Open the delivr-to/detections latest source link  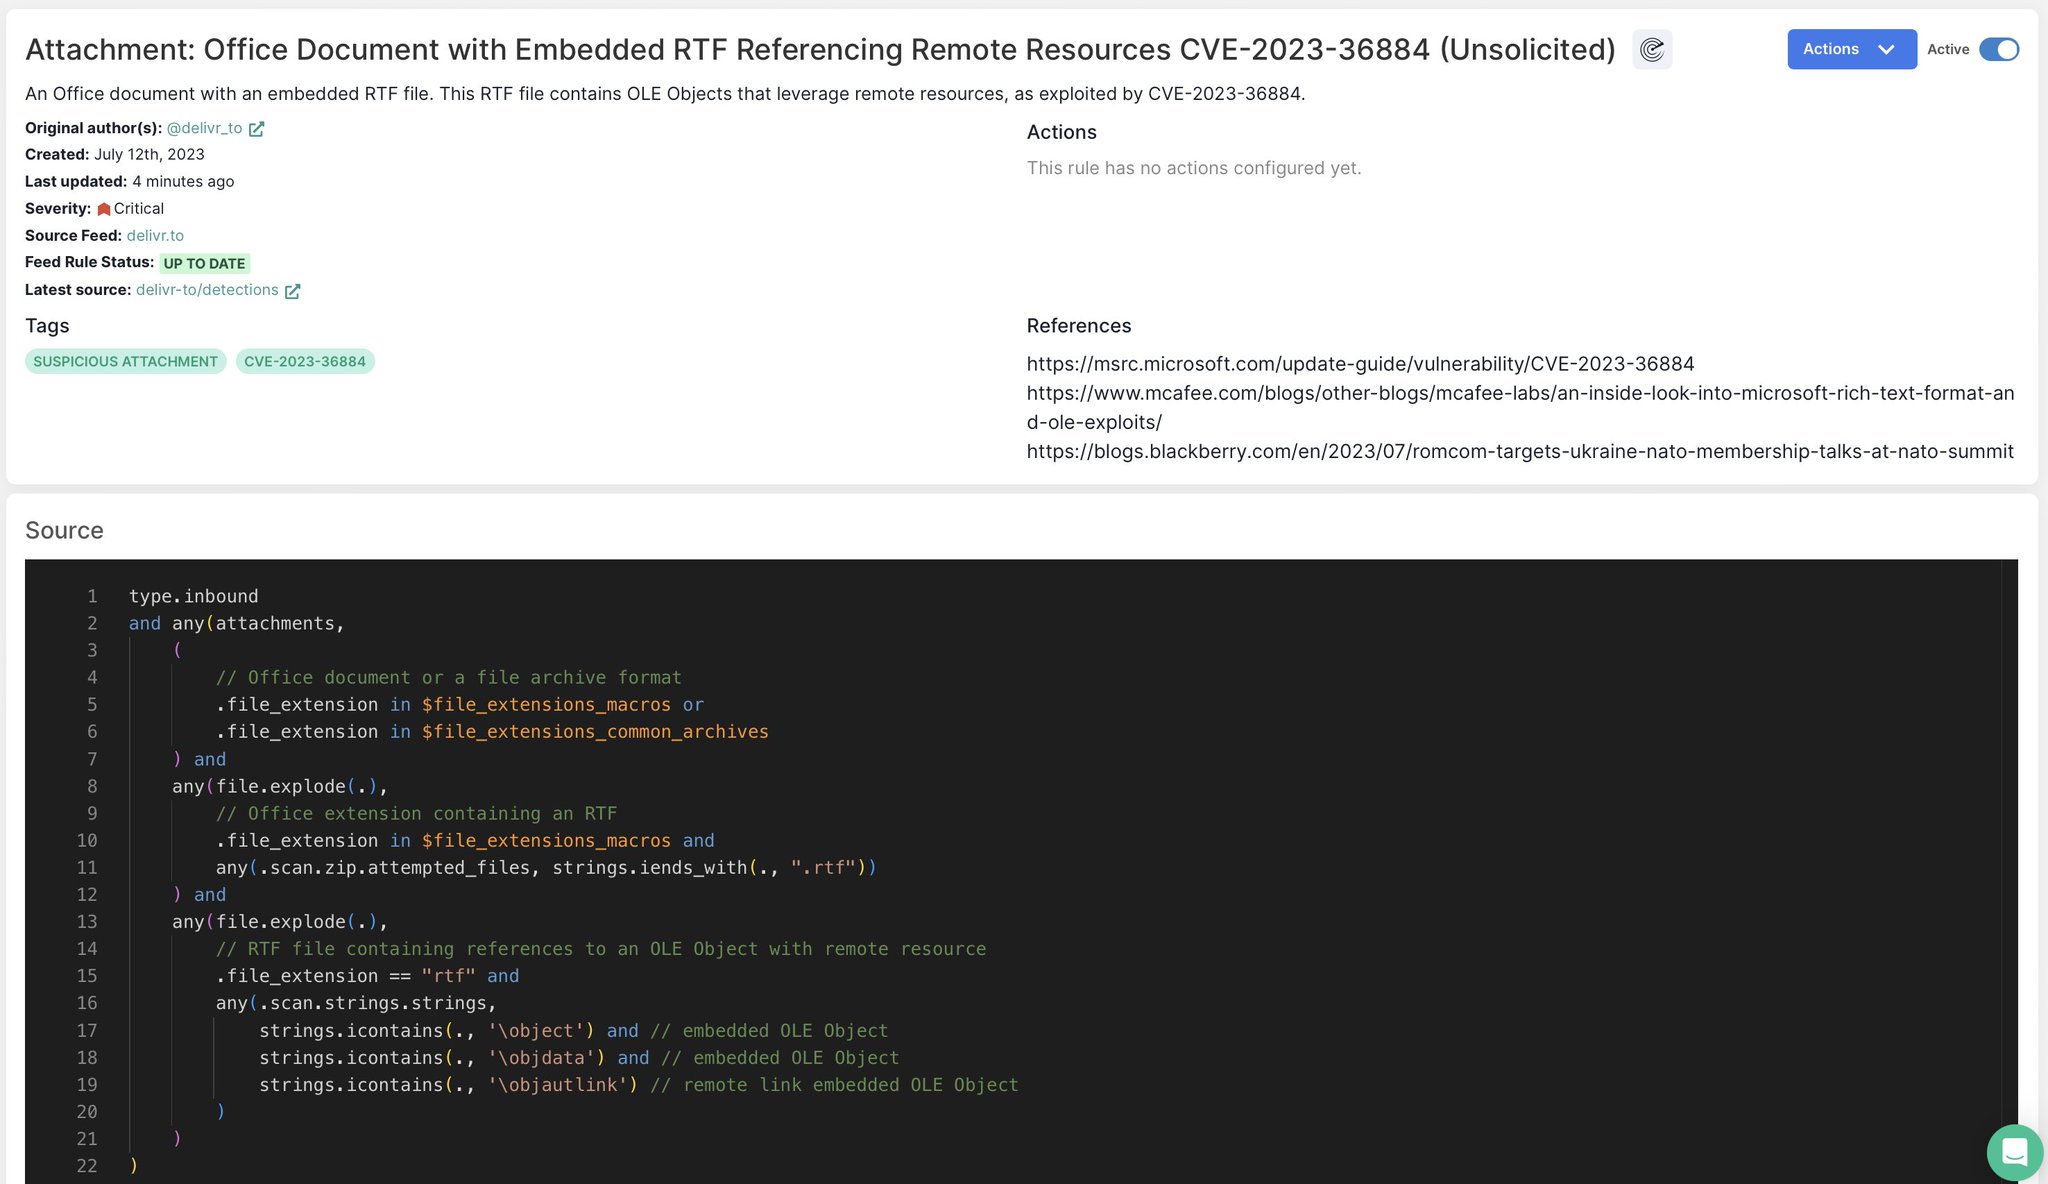click(x=207, y=290)
